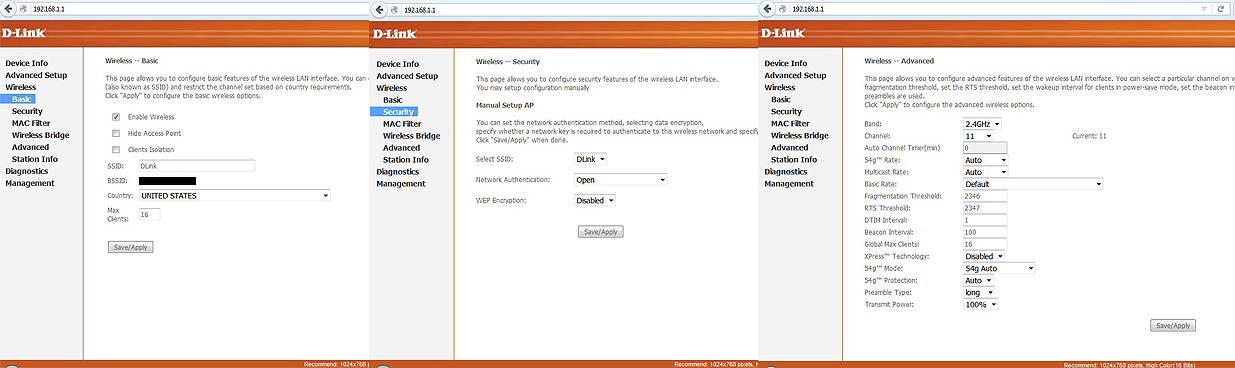Open the Country dropdown showing UNITED STATES
This screenshot has height=368, width=1235.
coord(234,196)
